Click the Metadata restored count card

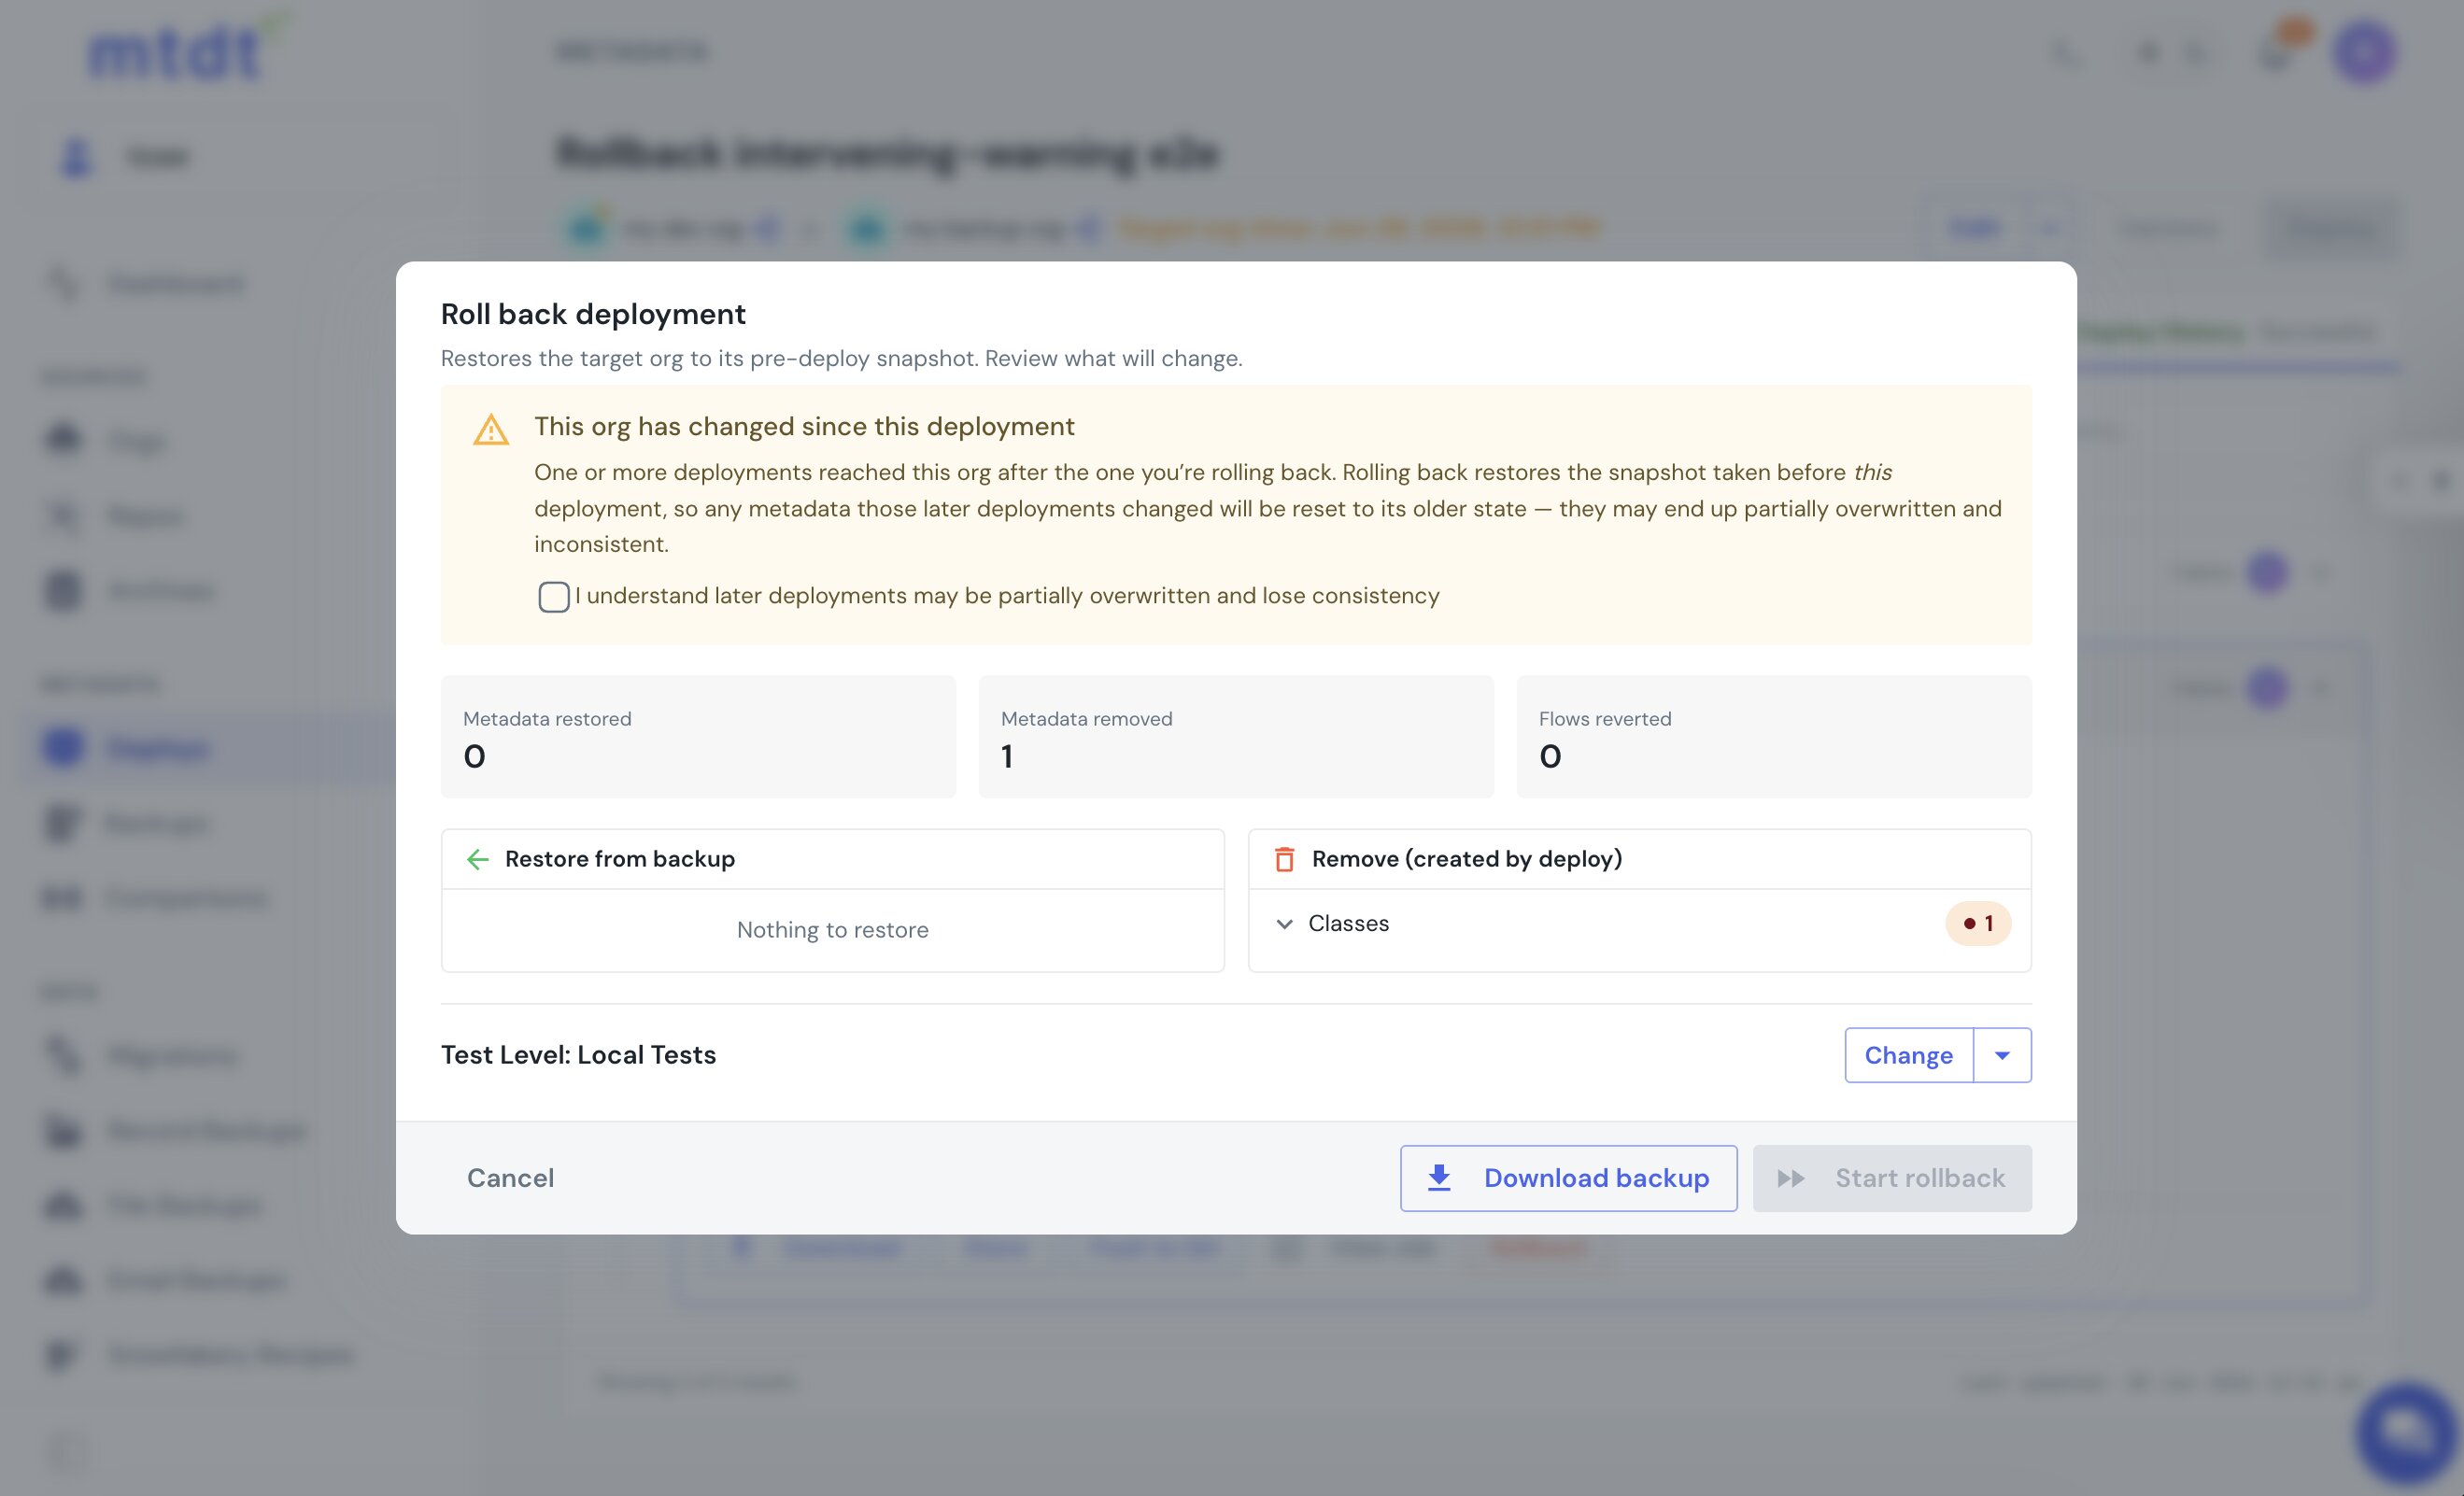pos(698,737)
